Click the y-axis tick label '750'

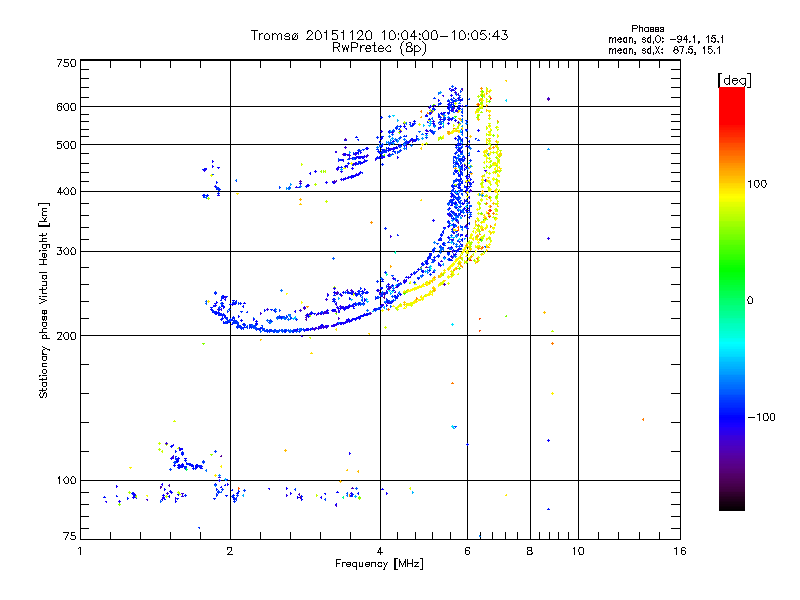(x=66, y=63)
